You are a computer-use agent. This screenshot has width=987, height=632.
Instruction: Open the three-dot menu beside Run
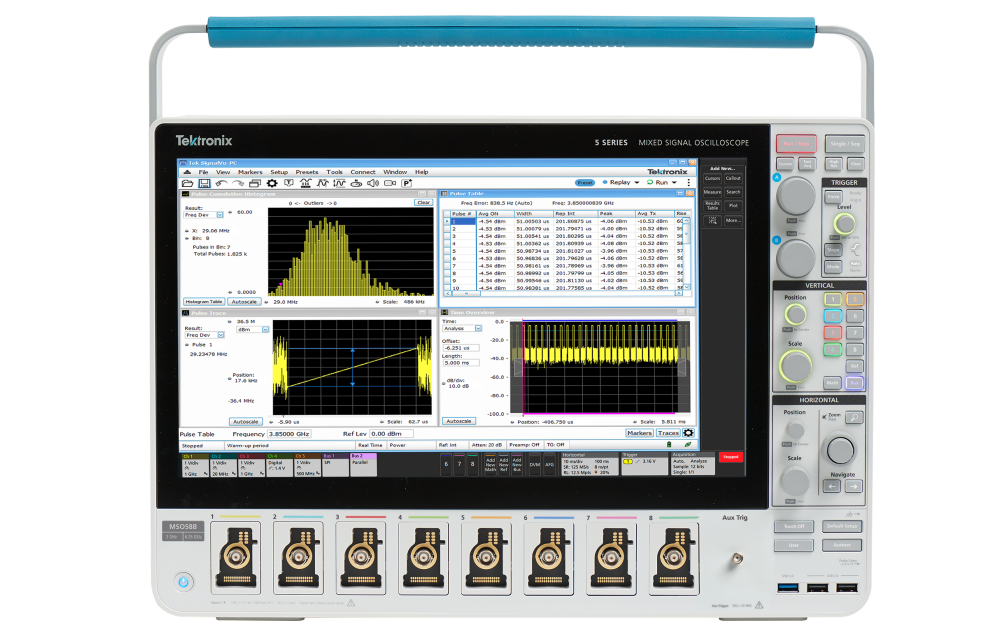pos(689,183)
